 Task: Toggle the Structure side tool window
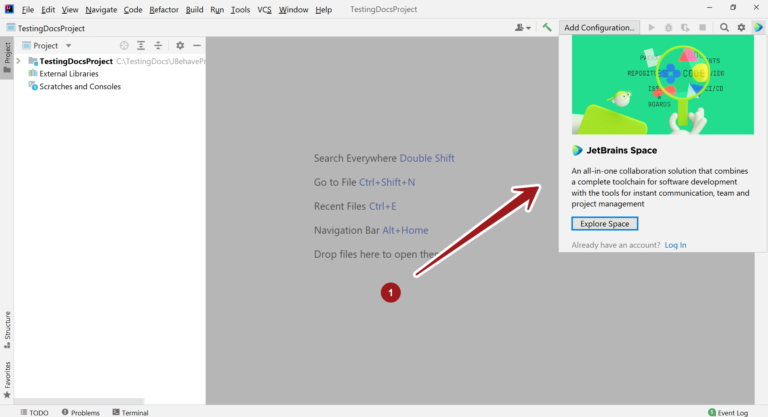(x=7, y=328)
